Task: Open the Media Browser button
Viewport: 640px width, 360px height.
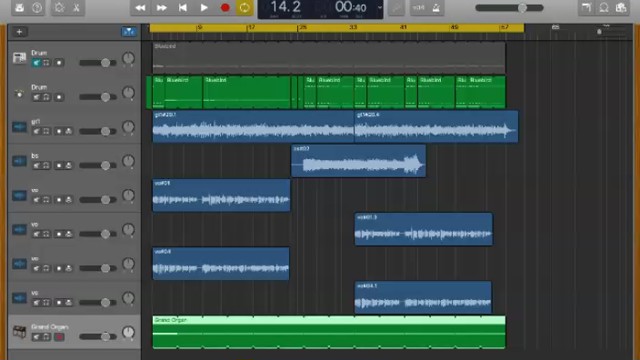Action: [621, 8]
